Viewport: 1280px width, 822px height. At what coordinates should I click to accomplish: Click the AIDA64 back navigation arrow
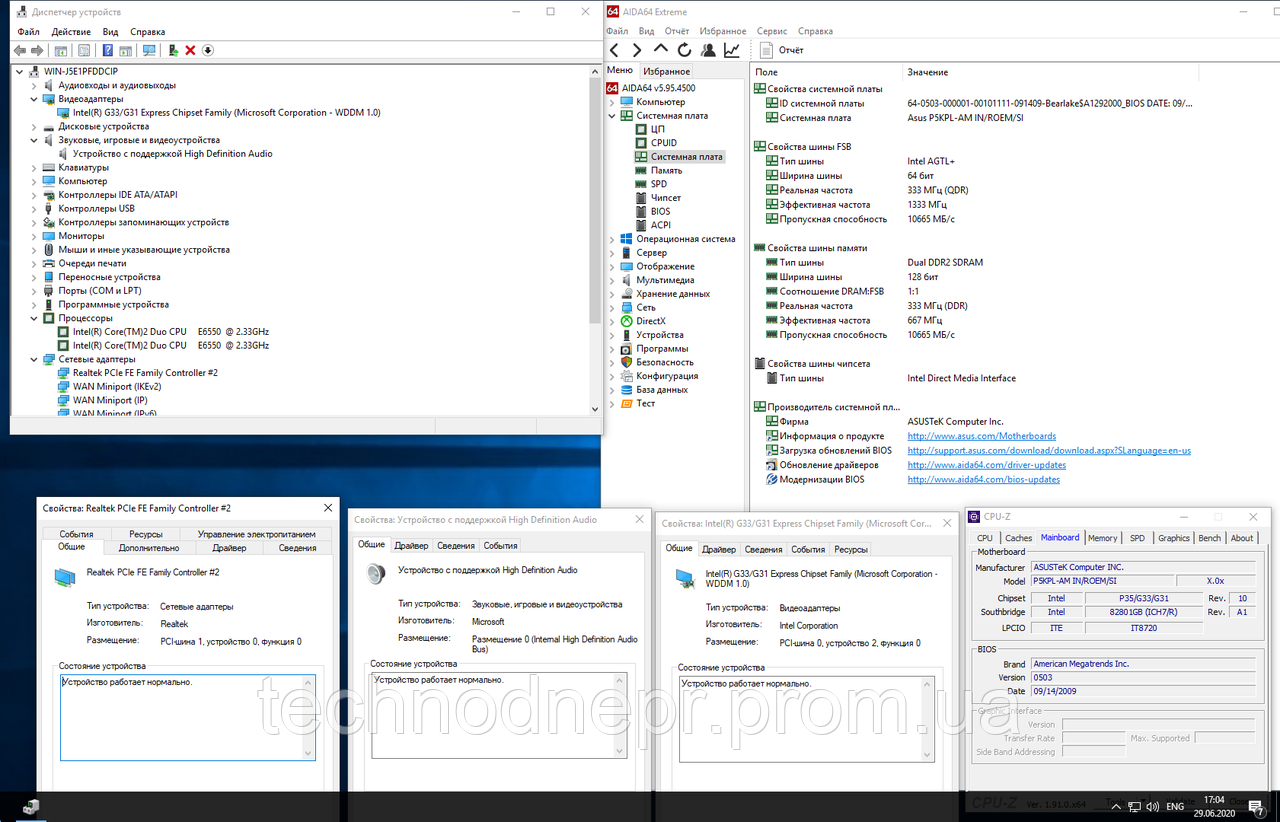click(x=614, y=50)
